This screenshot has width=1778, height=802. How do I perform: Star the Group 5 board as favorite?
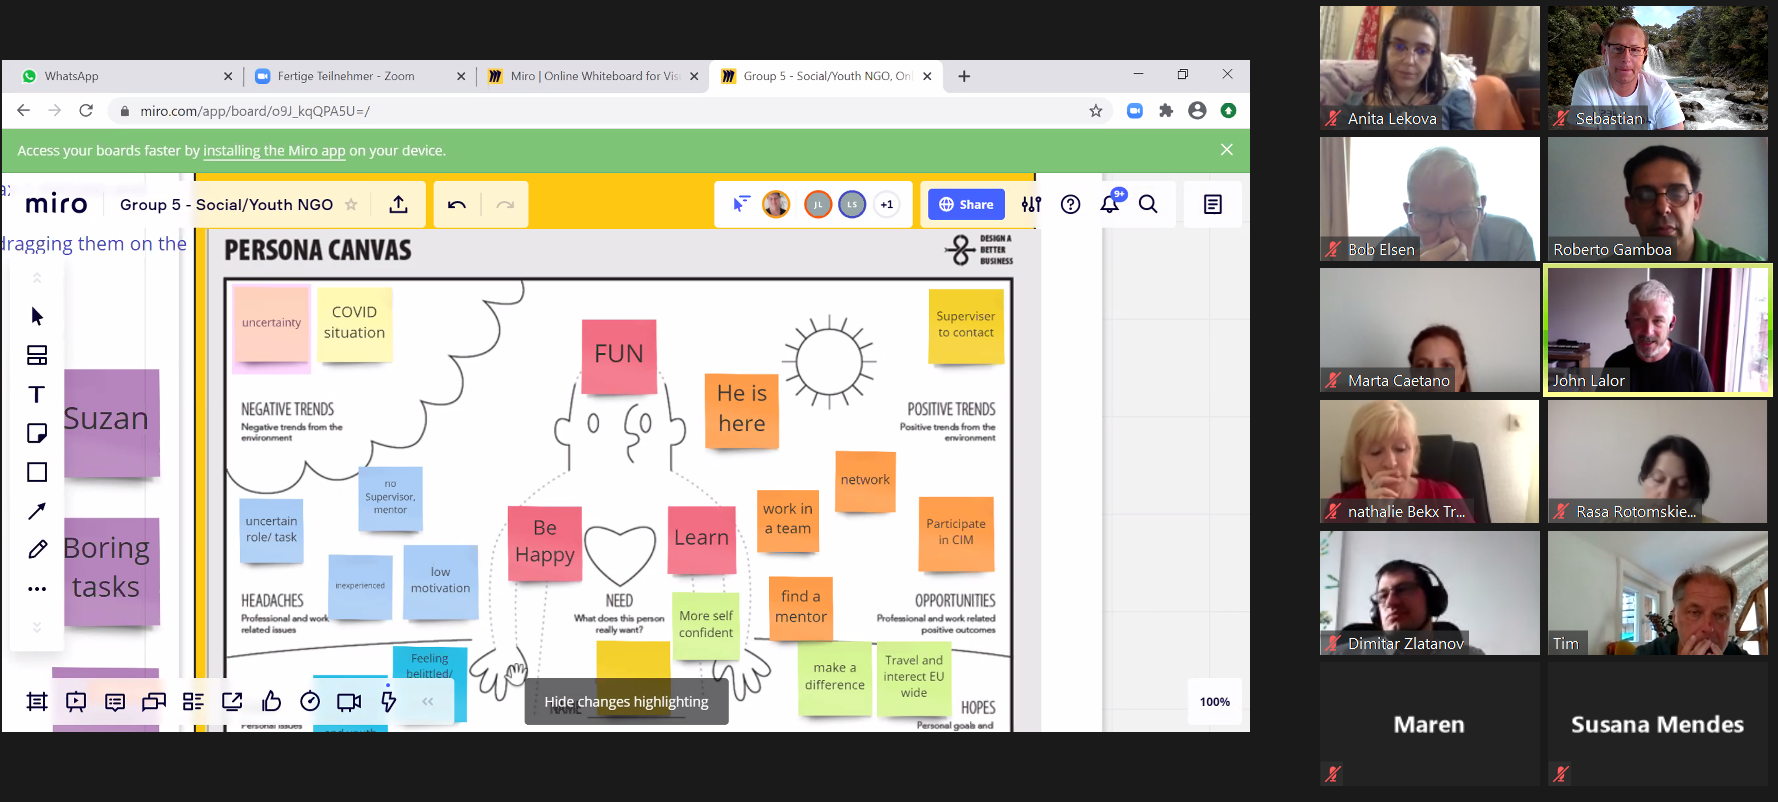(351, 205)
